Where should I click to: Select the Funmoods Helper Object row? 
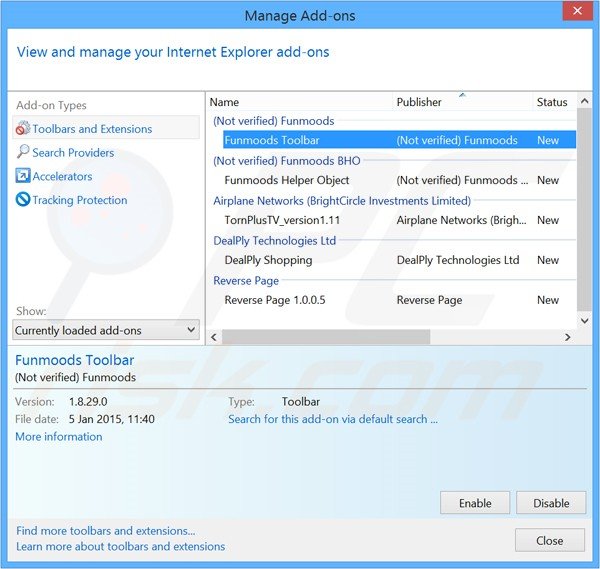tap(399, 180)
